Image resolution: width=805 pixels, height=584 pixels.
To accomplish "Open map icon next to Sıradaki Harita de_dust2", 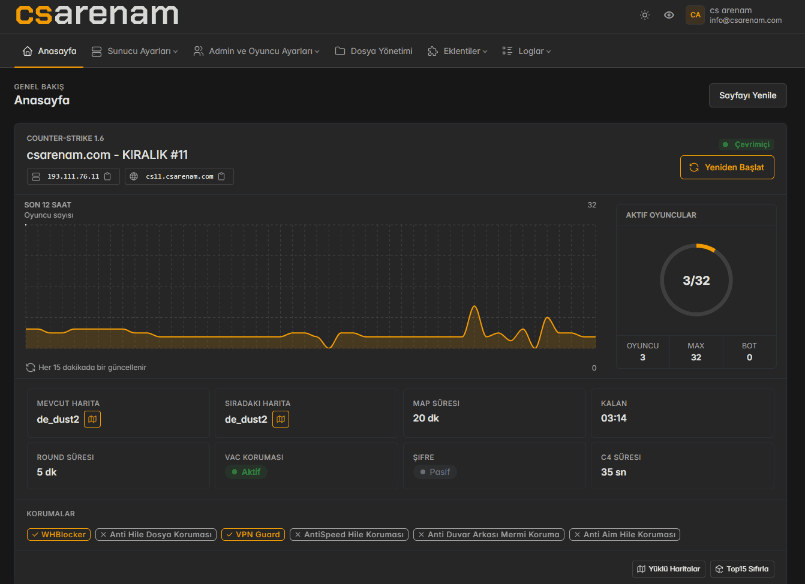I will 280,419.
